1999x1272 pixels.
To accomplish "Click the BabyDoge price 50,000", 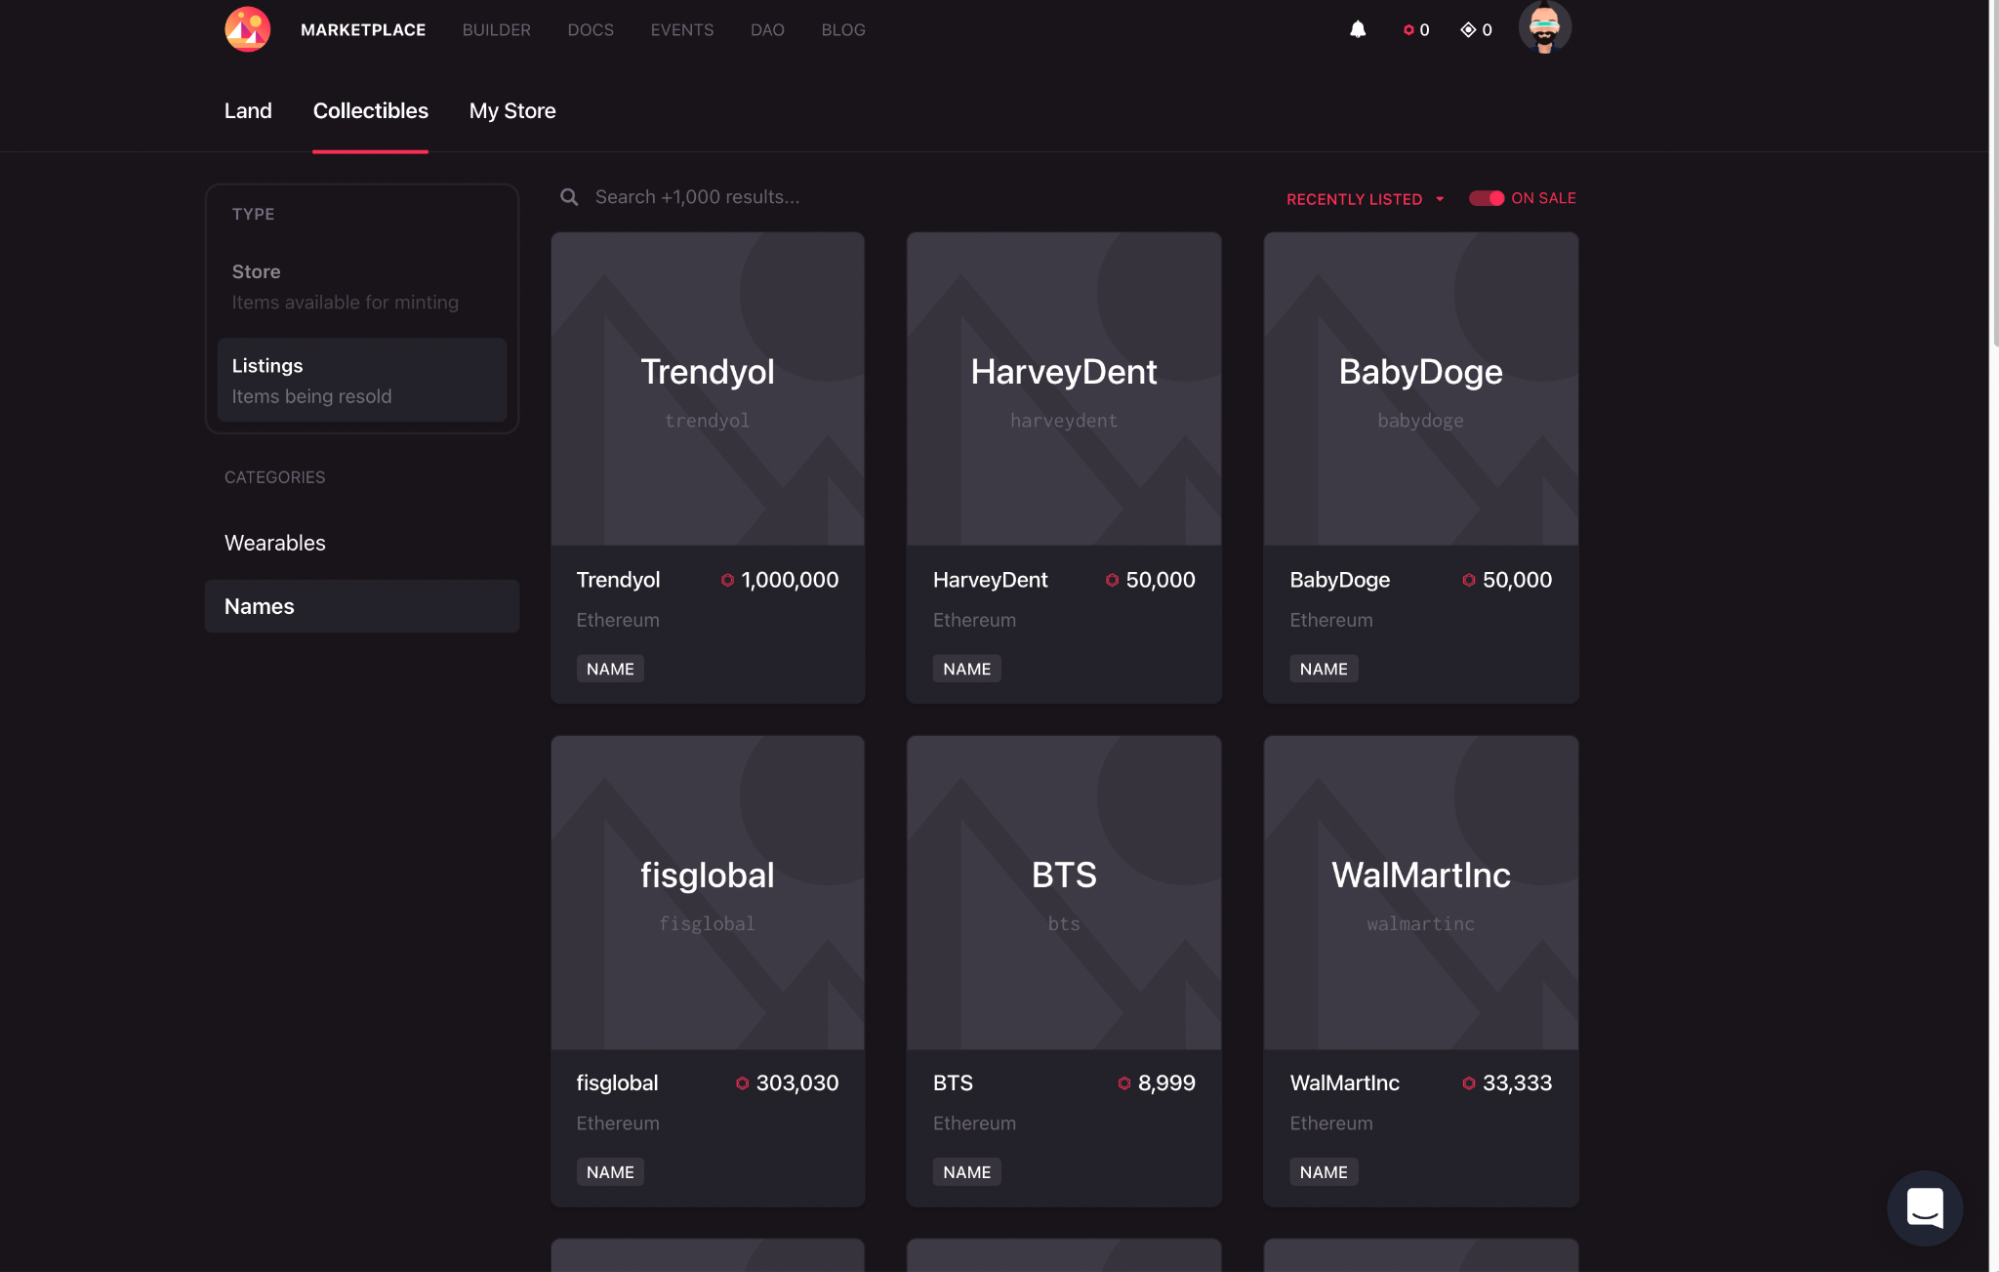I will click(1517, 580).
